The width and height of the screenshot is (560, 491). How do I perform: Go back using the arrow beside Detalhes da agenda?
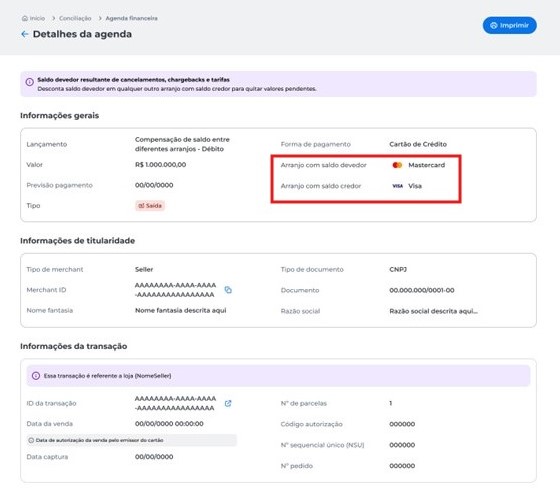[x=25, y=34]
